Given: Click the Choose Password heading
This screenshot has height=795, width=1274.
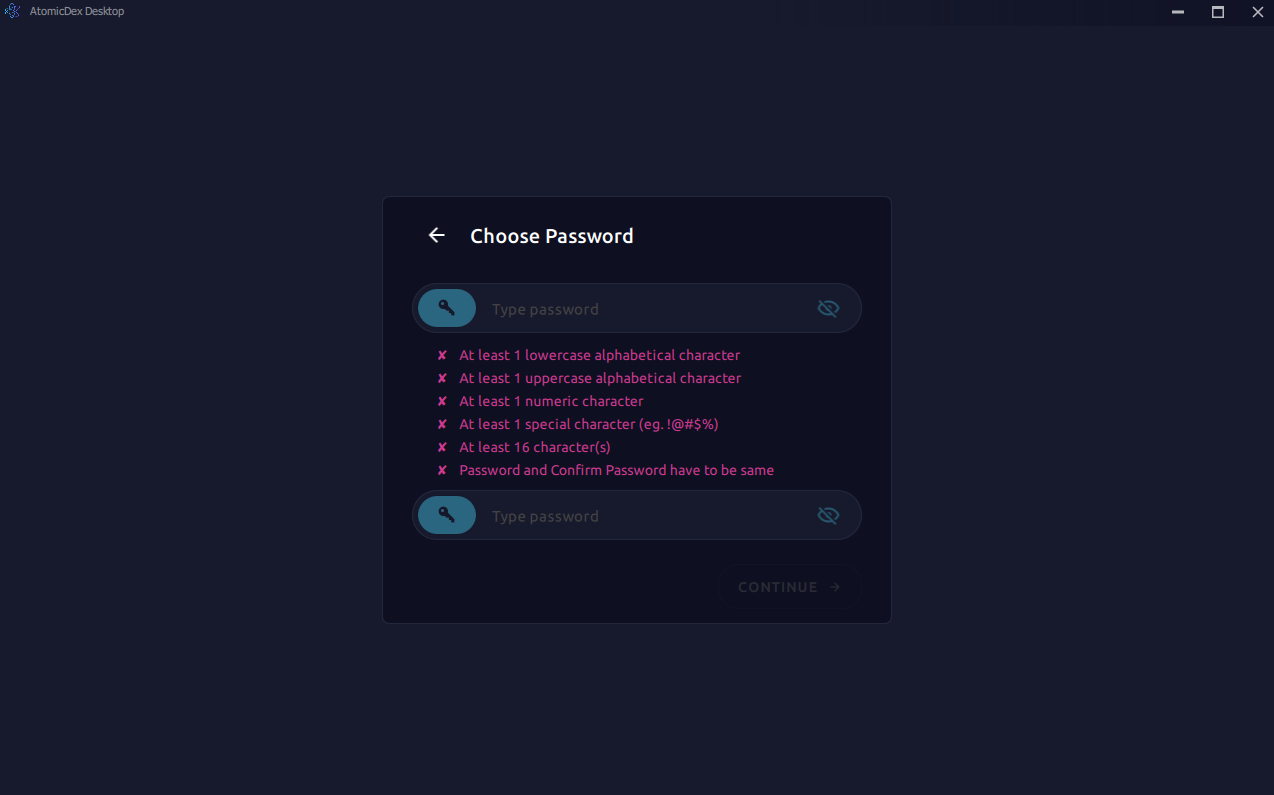Looking at the screenshot, I should (x=551, y=236).
